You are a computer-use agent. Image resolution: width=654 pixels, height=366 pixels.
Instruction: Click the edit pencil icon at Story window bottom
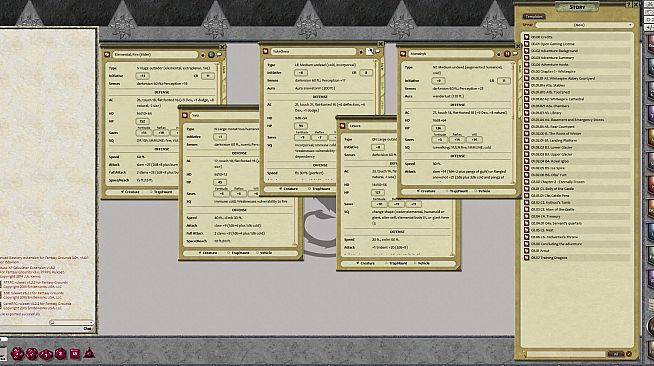[629, 354]
